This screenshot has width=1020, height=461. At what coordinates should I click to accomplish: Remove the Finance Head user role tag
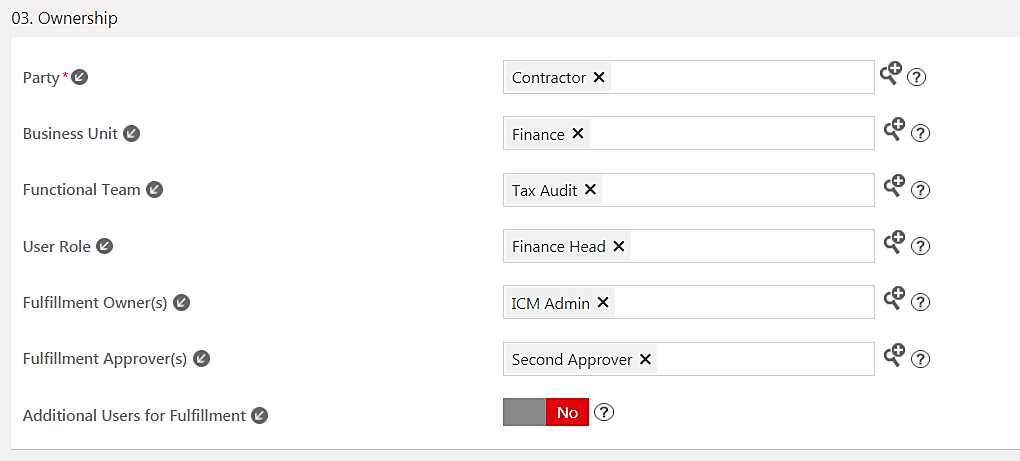tap(619, 246)
